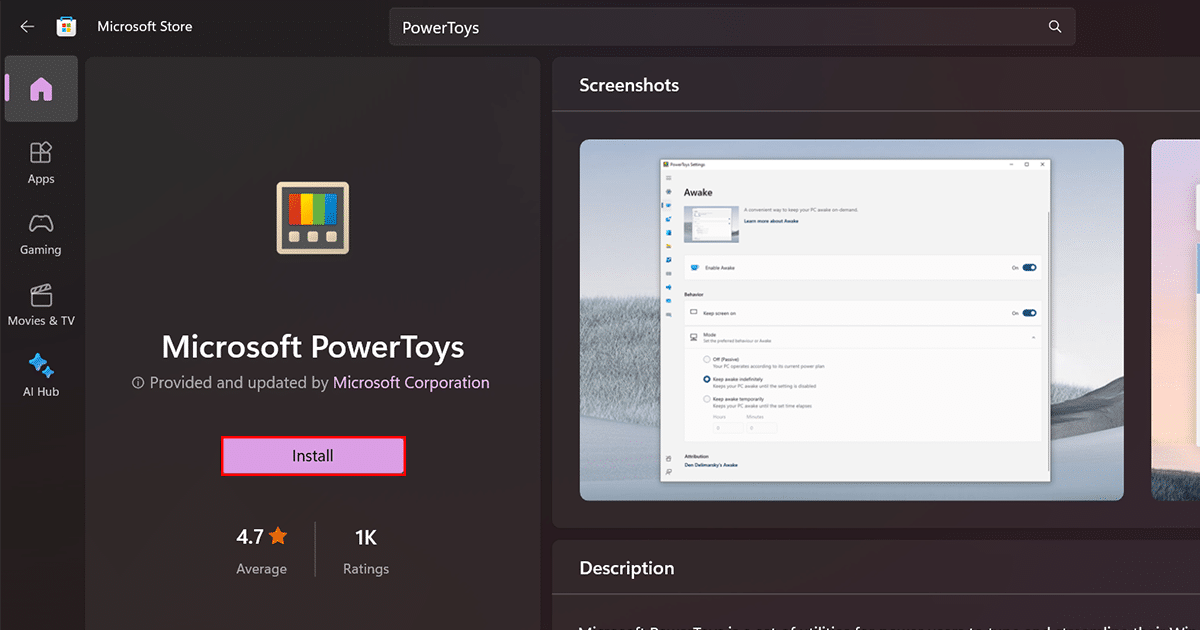The height and width of the screenshot is (630, 1200).
Task: Open the Microsoft Corporation publisher link
Action: (x=411, y=383)
